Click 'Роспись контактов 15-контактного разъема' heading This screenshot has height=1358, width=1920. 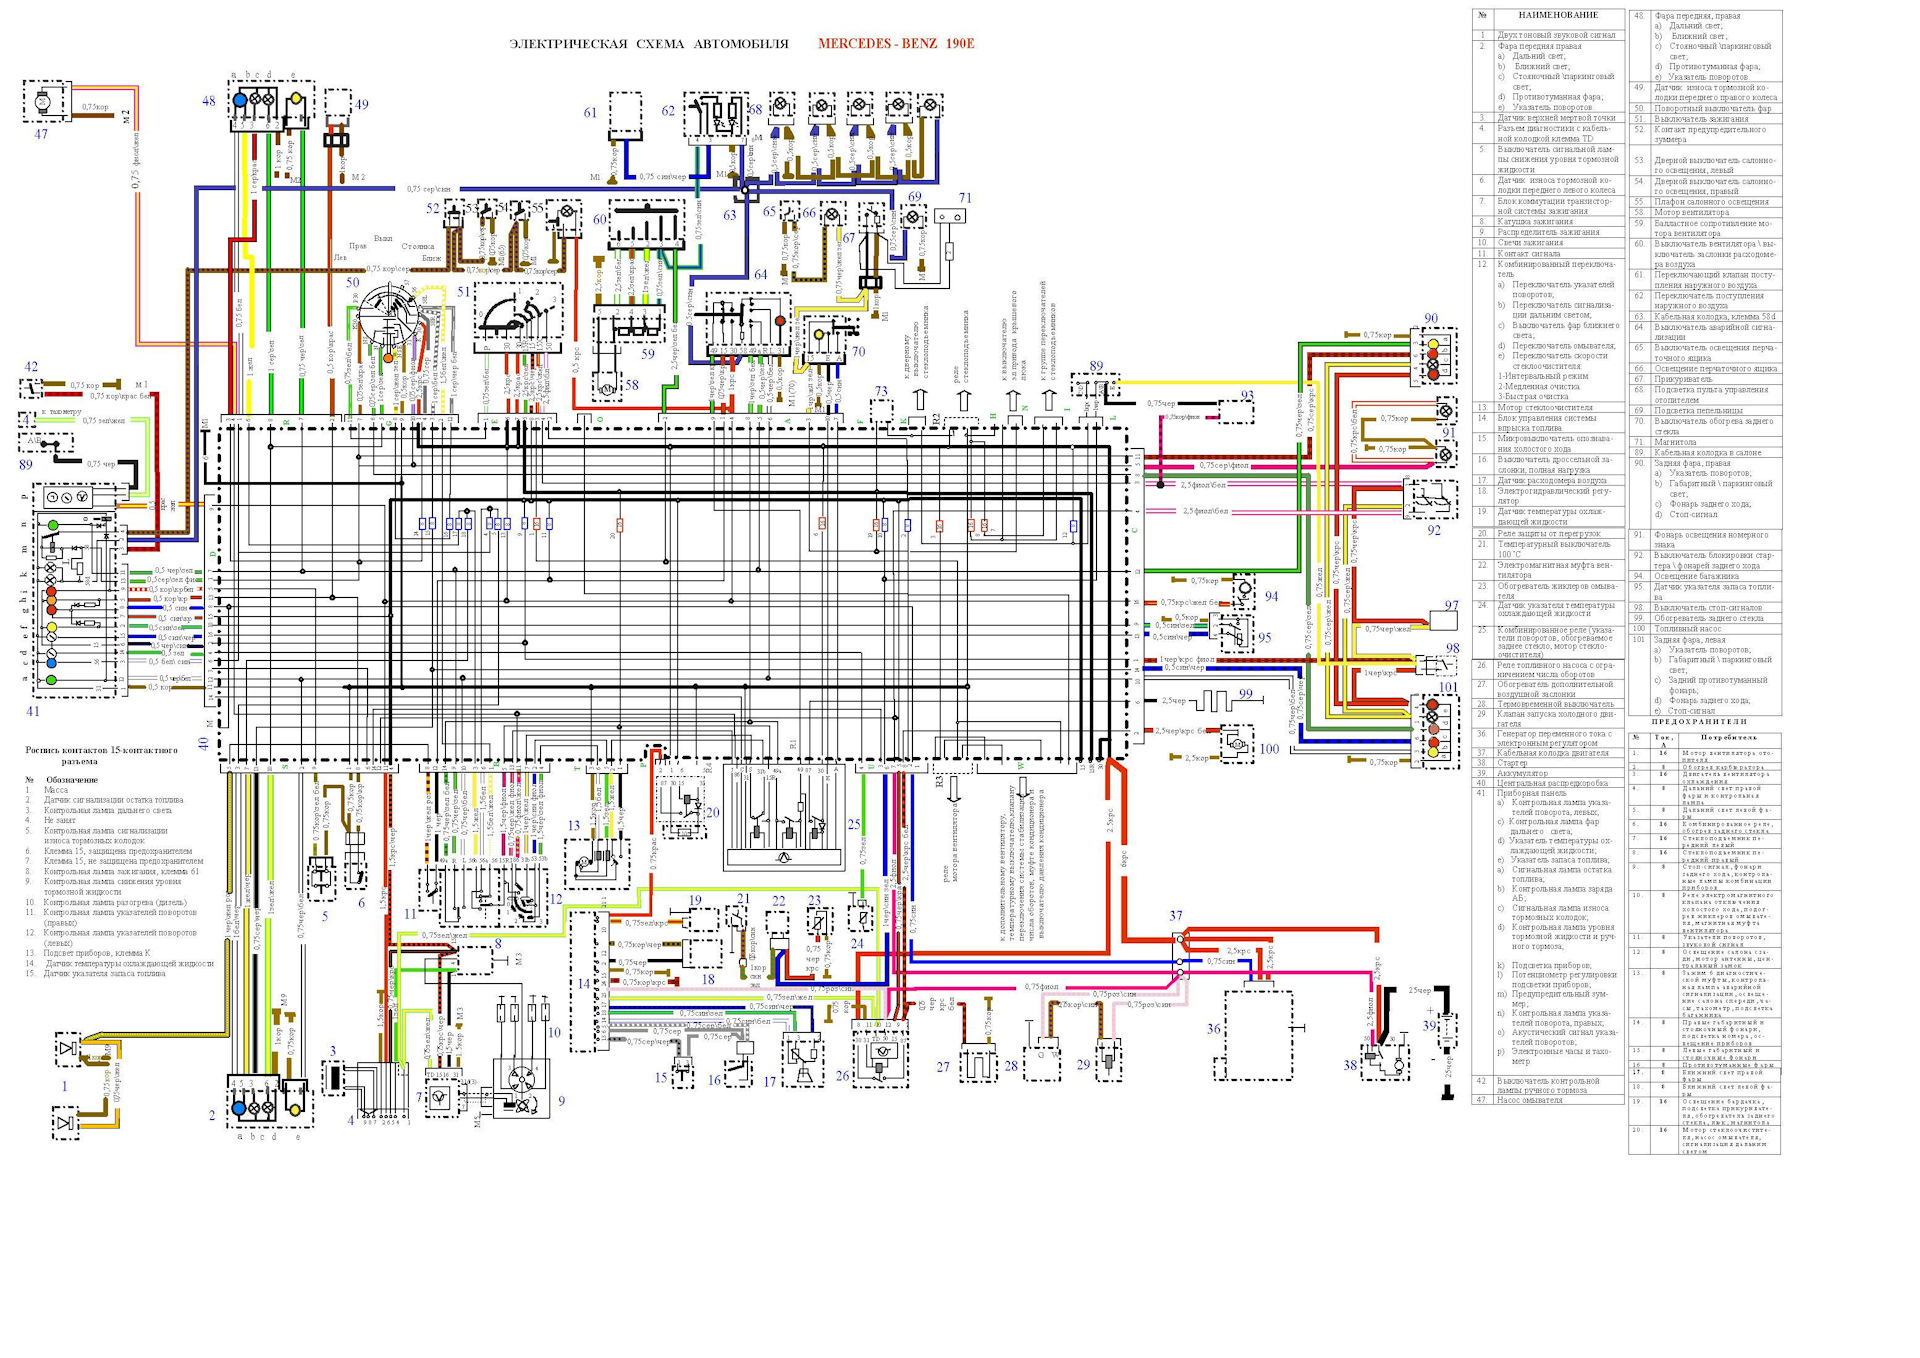point(101,755)
